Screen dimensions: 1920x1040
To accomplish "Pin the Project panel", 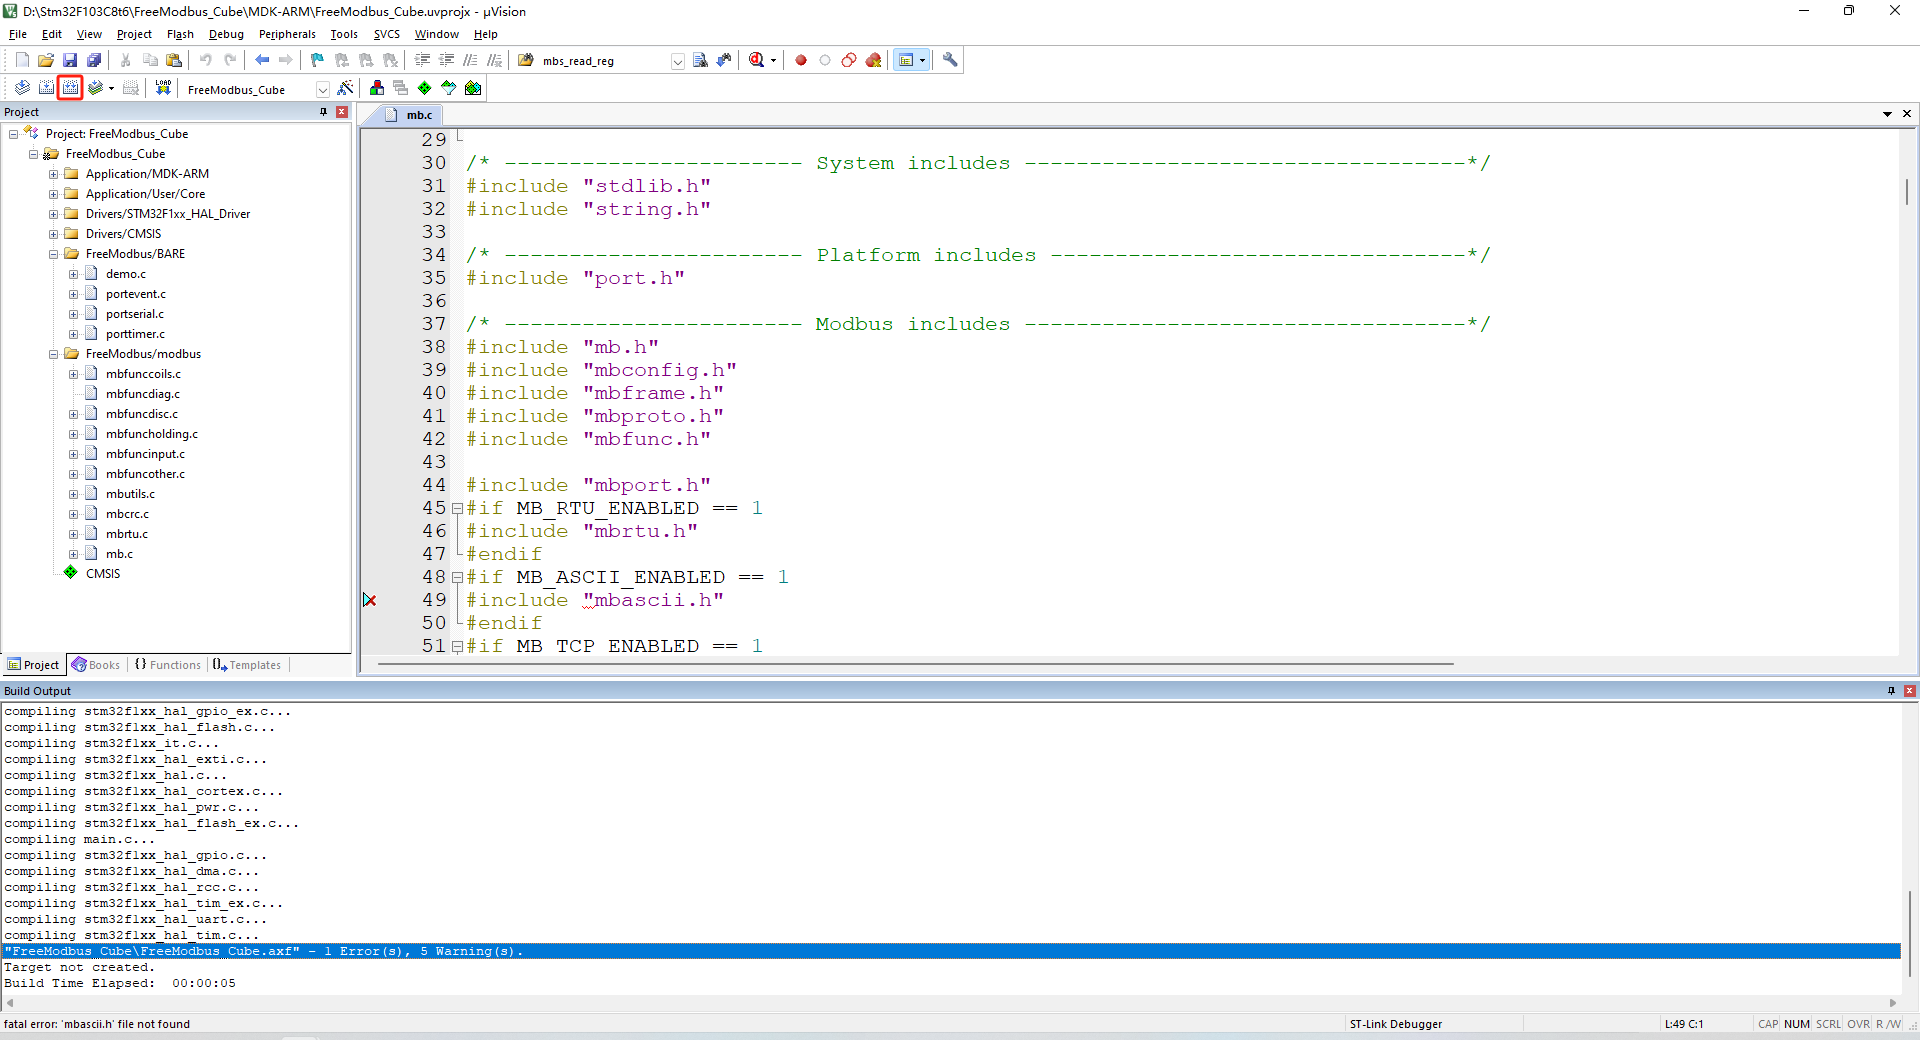I will coord(323,112).
